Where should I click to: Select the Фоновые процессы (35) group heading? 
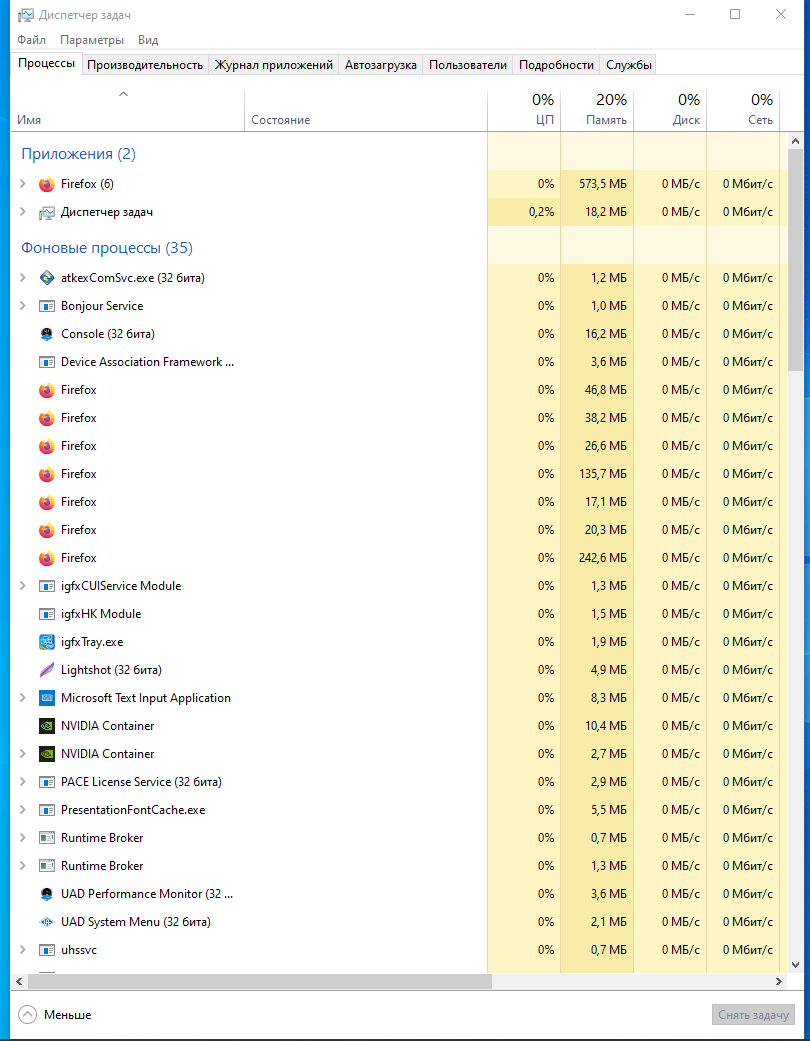point(107,248)
